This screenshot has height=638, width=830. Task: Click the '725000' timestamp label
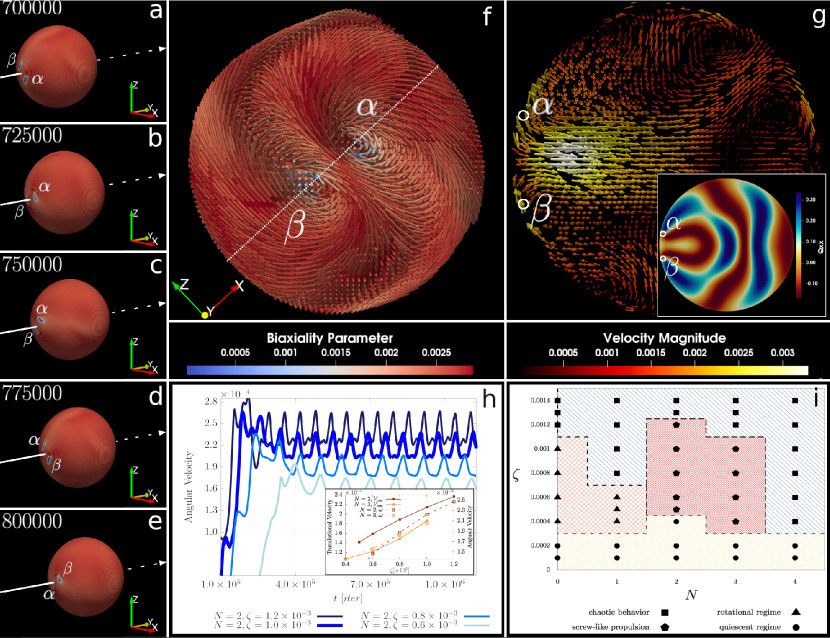[32, 136]
